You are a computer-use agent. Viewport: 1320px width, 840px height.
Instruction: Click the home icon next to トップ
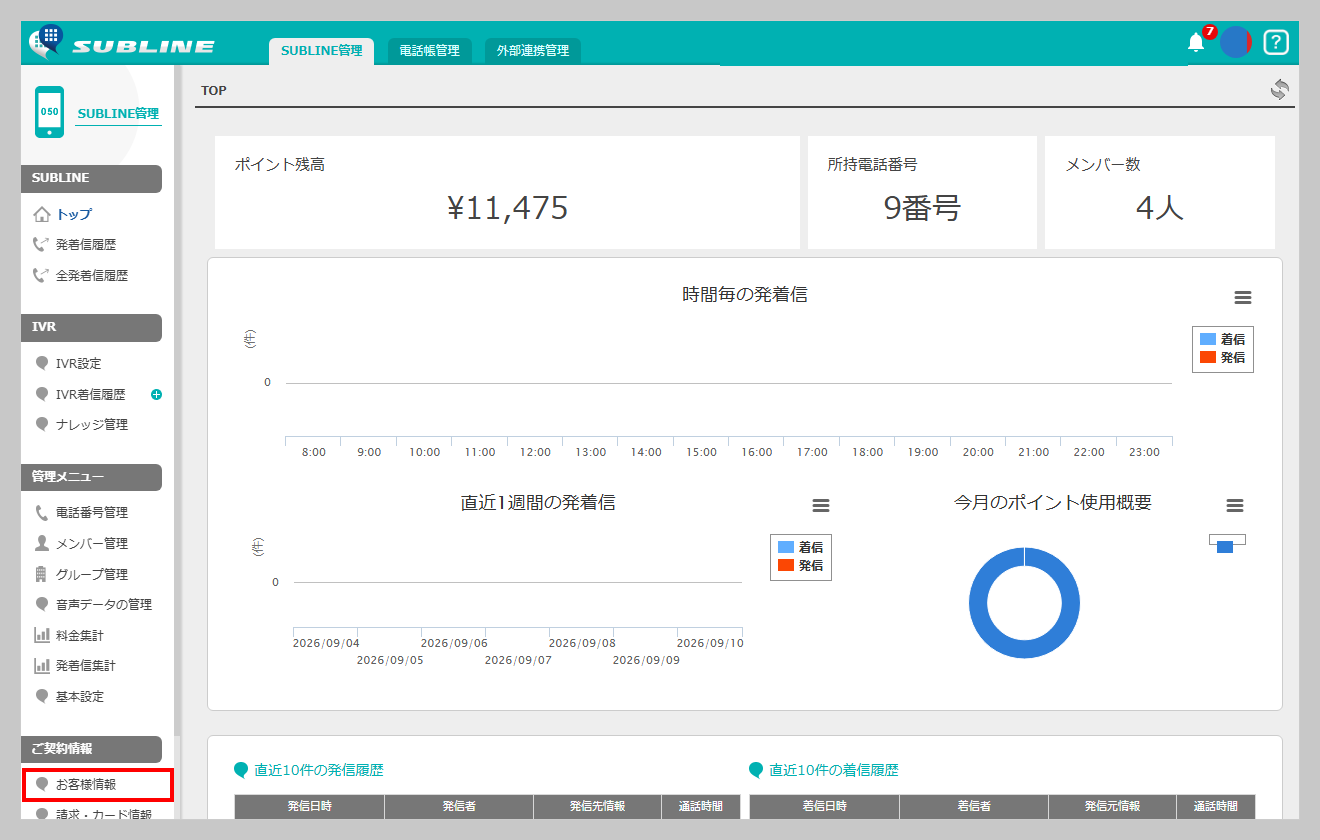[x=42, y=214]
